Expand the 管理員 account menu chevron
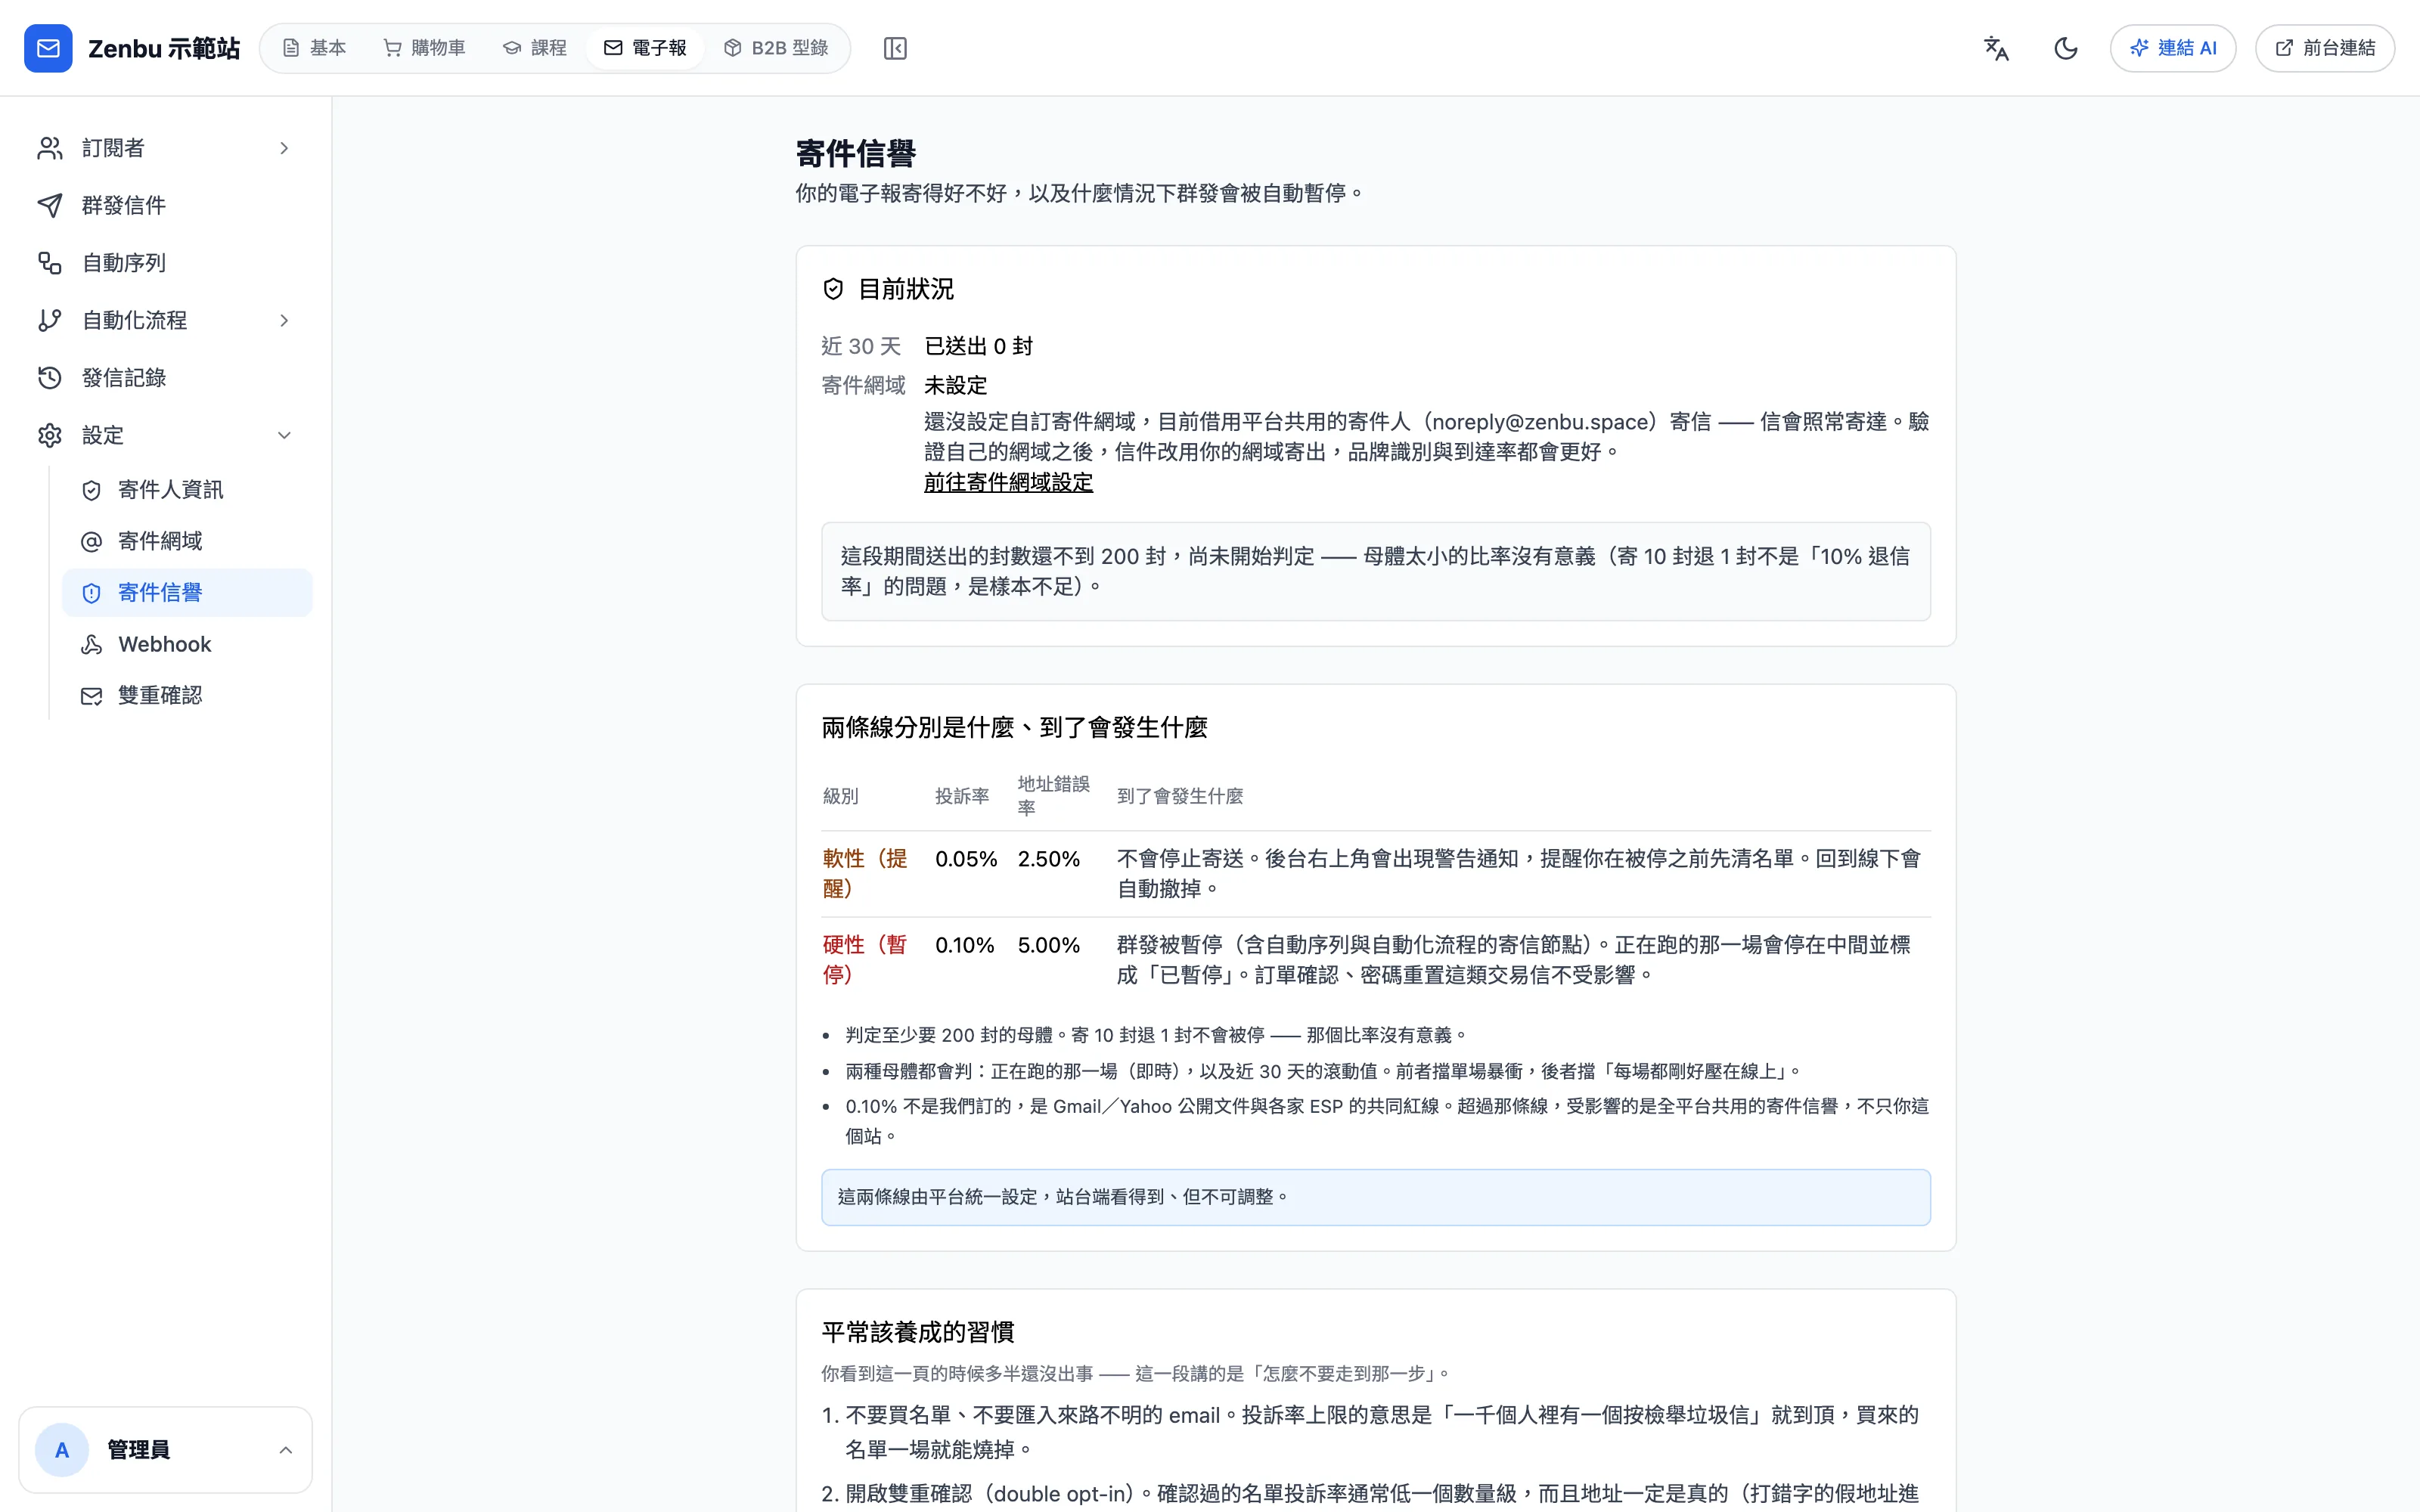The width and height of the screenshot is (2420, 1512). pyautogui.click(x=285, y=1450)
